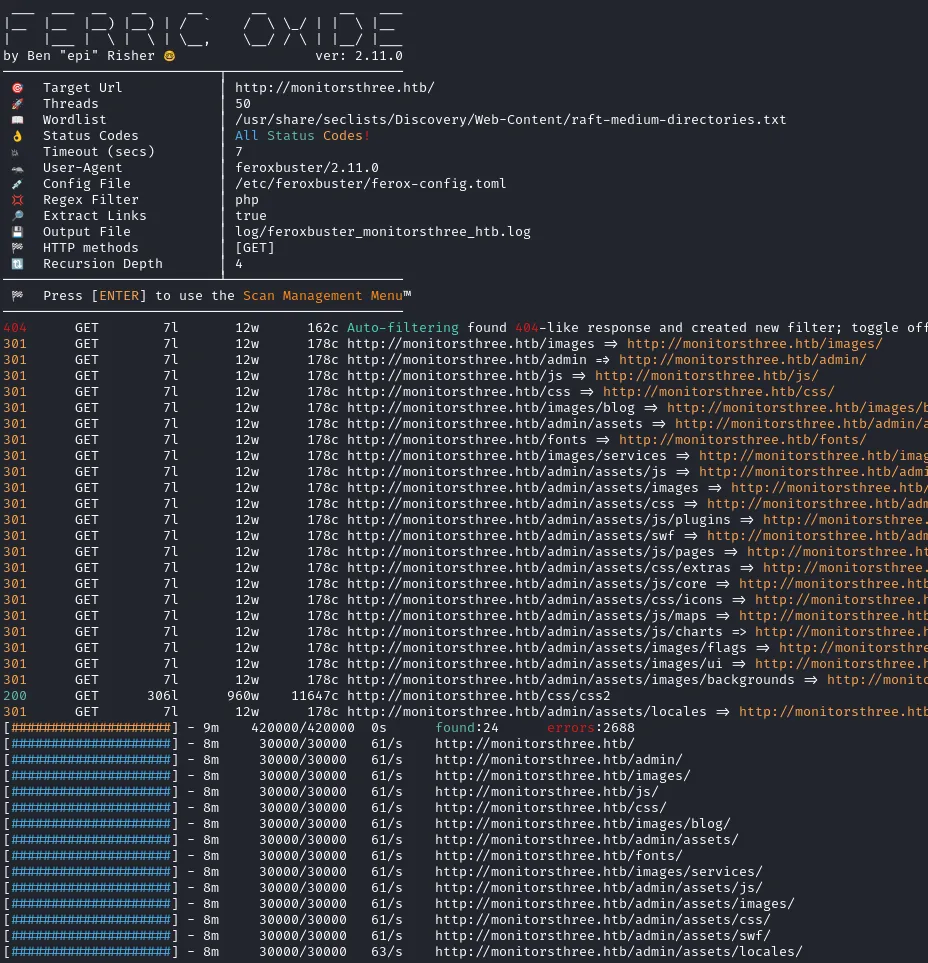Open the http://monitorsthree.htb/css/css2 URL
Viewport: 928px width, 963px height.
[x=478, y=696]
